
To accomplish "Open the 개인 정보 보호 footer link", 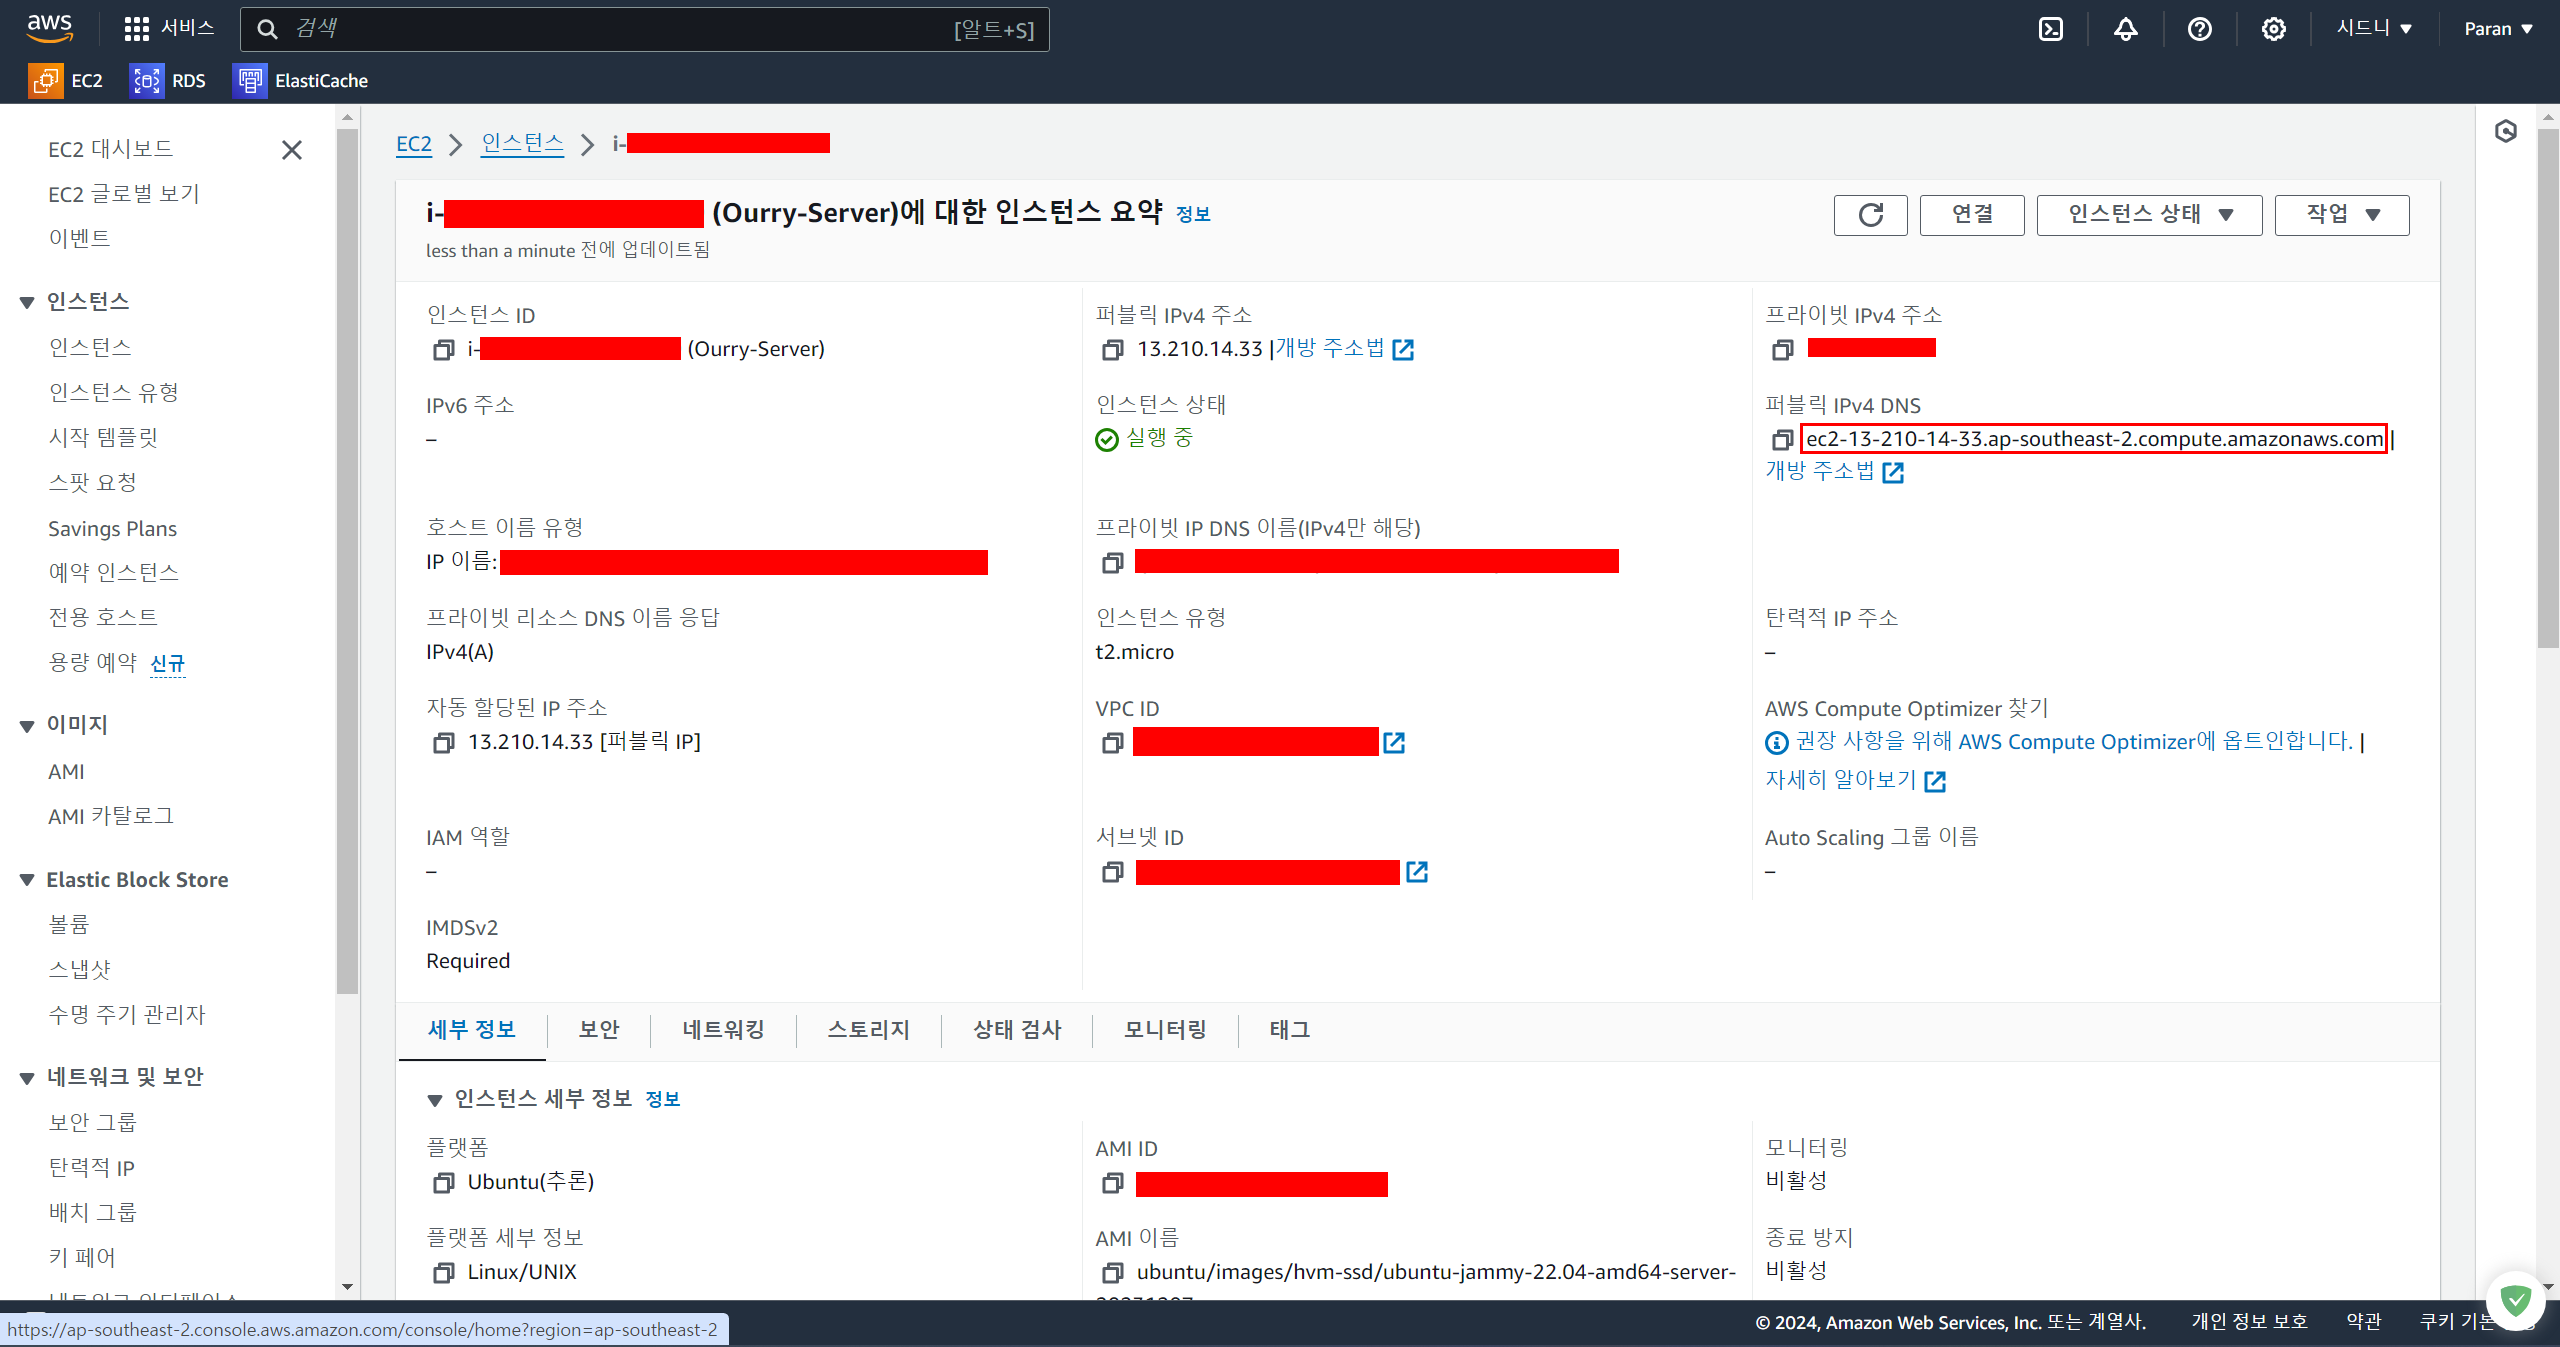I will (x=2249, y=1322).
